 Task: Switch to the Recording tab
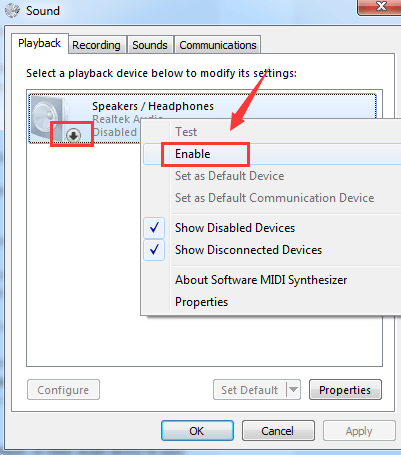click(x=96, y=45)
